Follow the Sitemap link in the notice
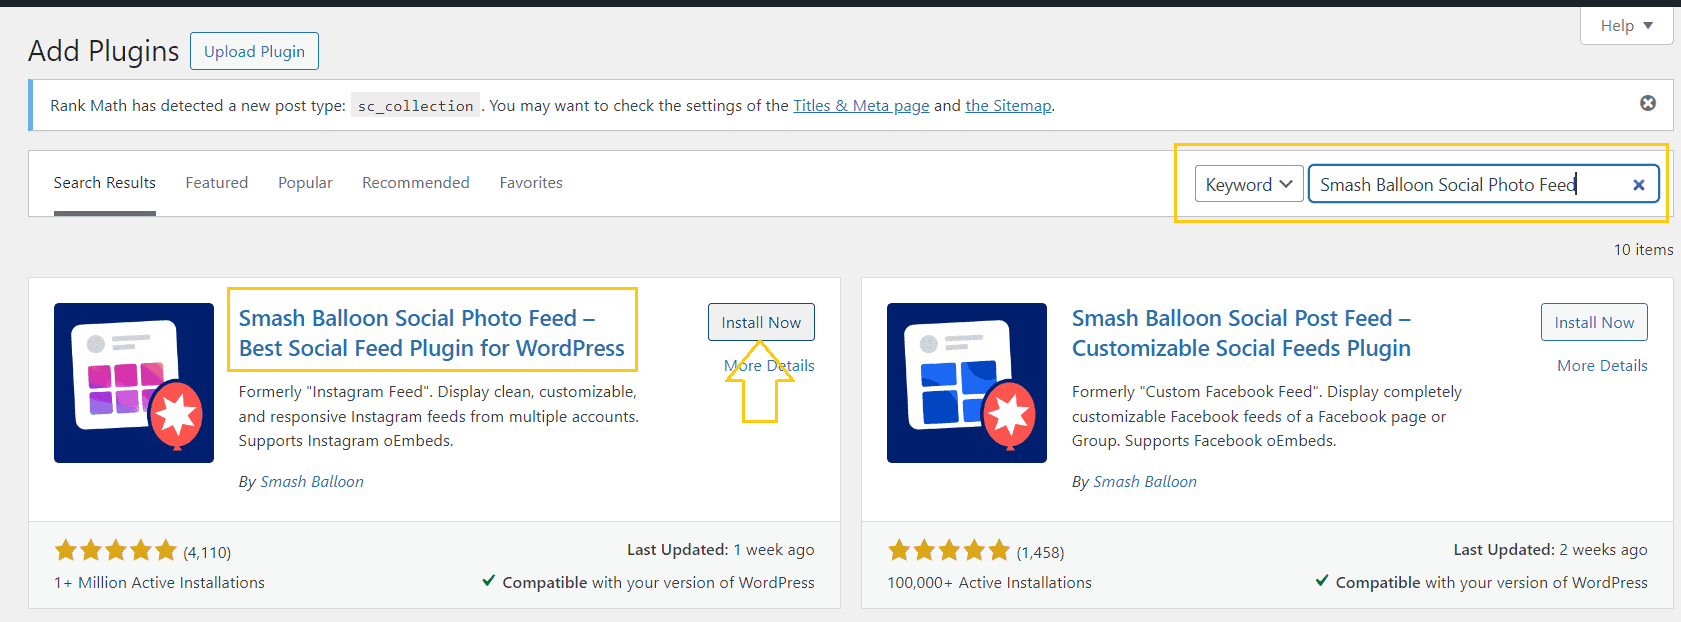Screen dimensions: 1681x622 click(x=1008, y=106)
